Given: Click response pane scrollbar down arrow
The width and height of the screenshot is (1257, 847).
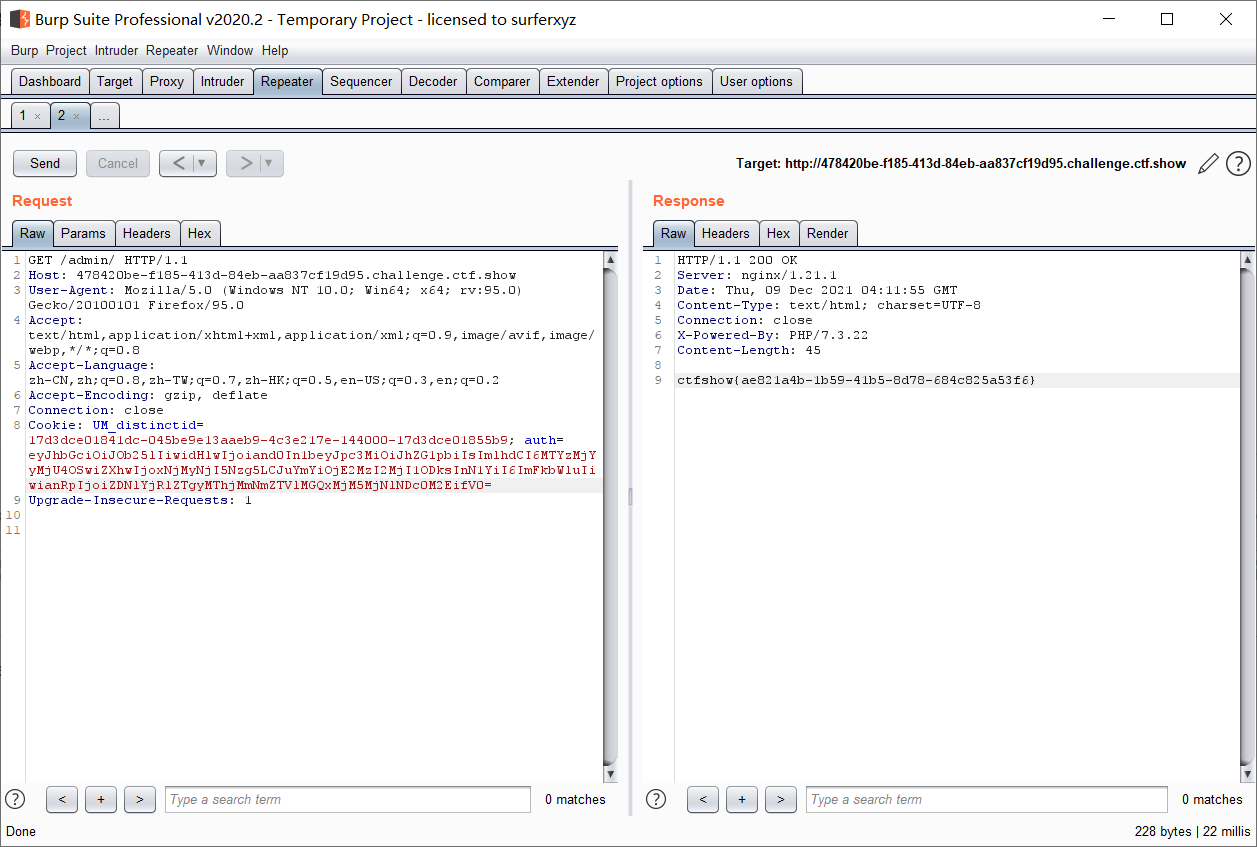Looking at the screenshot, I should [x=1247, y=775].
